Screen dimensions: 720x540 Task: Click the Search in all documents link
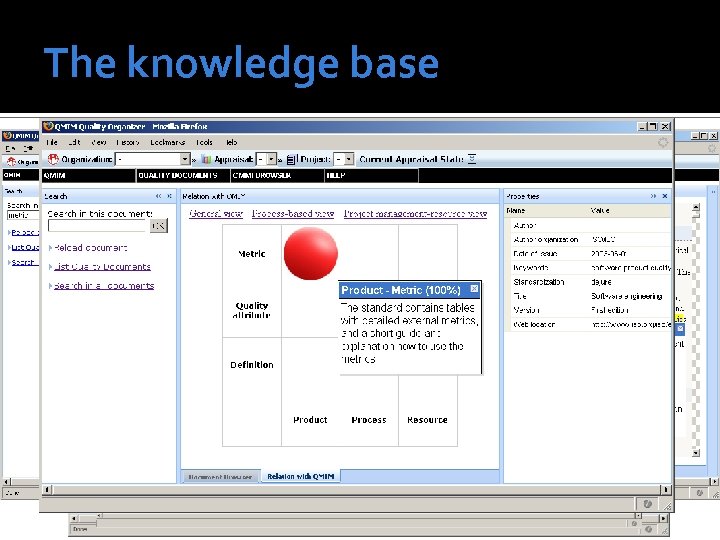(x=104, y=286)
